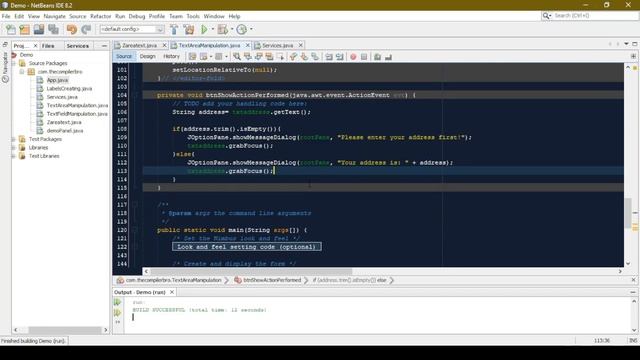The width and height of the screenshot is (640, 360).
Task: Collapse the com.thecompilerbro package node
Action: click(22, 72)
